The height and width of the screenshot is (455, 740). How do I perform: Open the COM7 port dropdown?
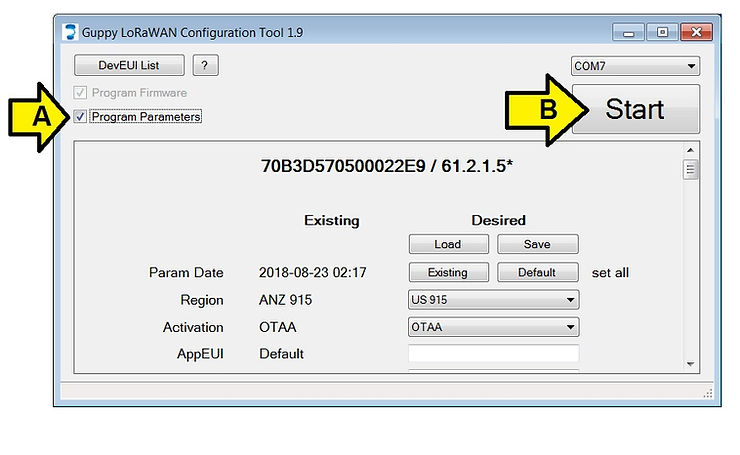635,66
